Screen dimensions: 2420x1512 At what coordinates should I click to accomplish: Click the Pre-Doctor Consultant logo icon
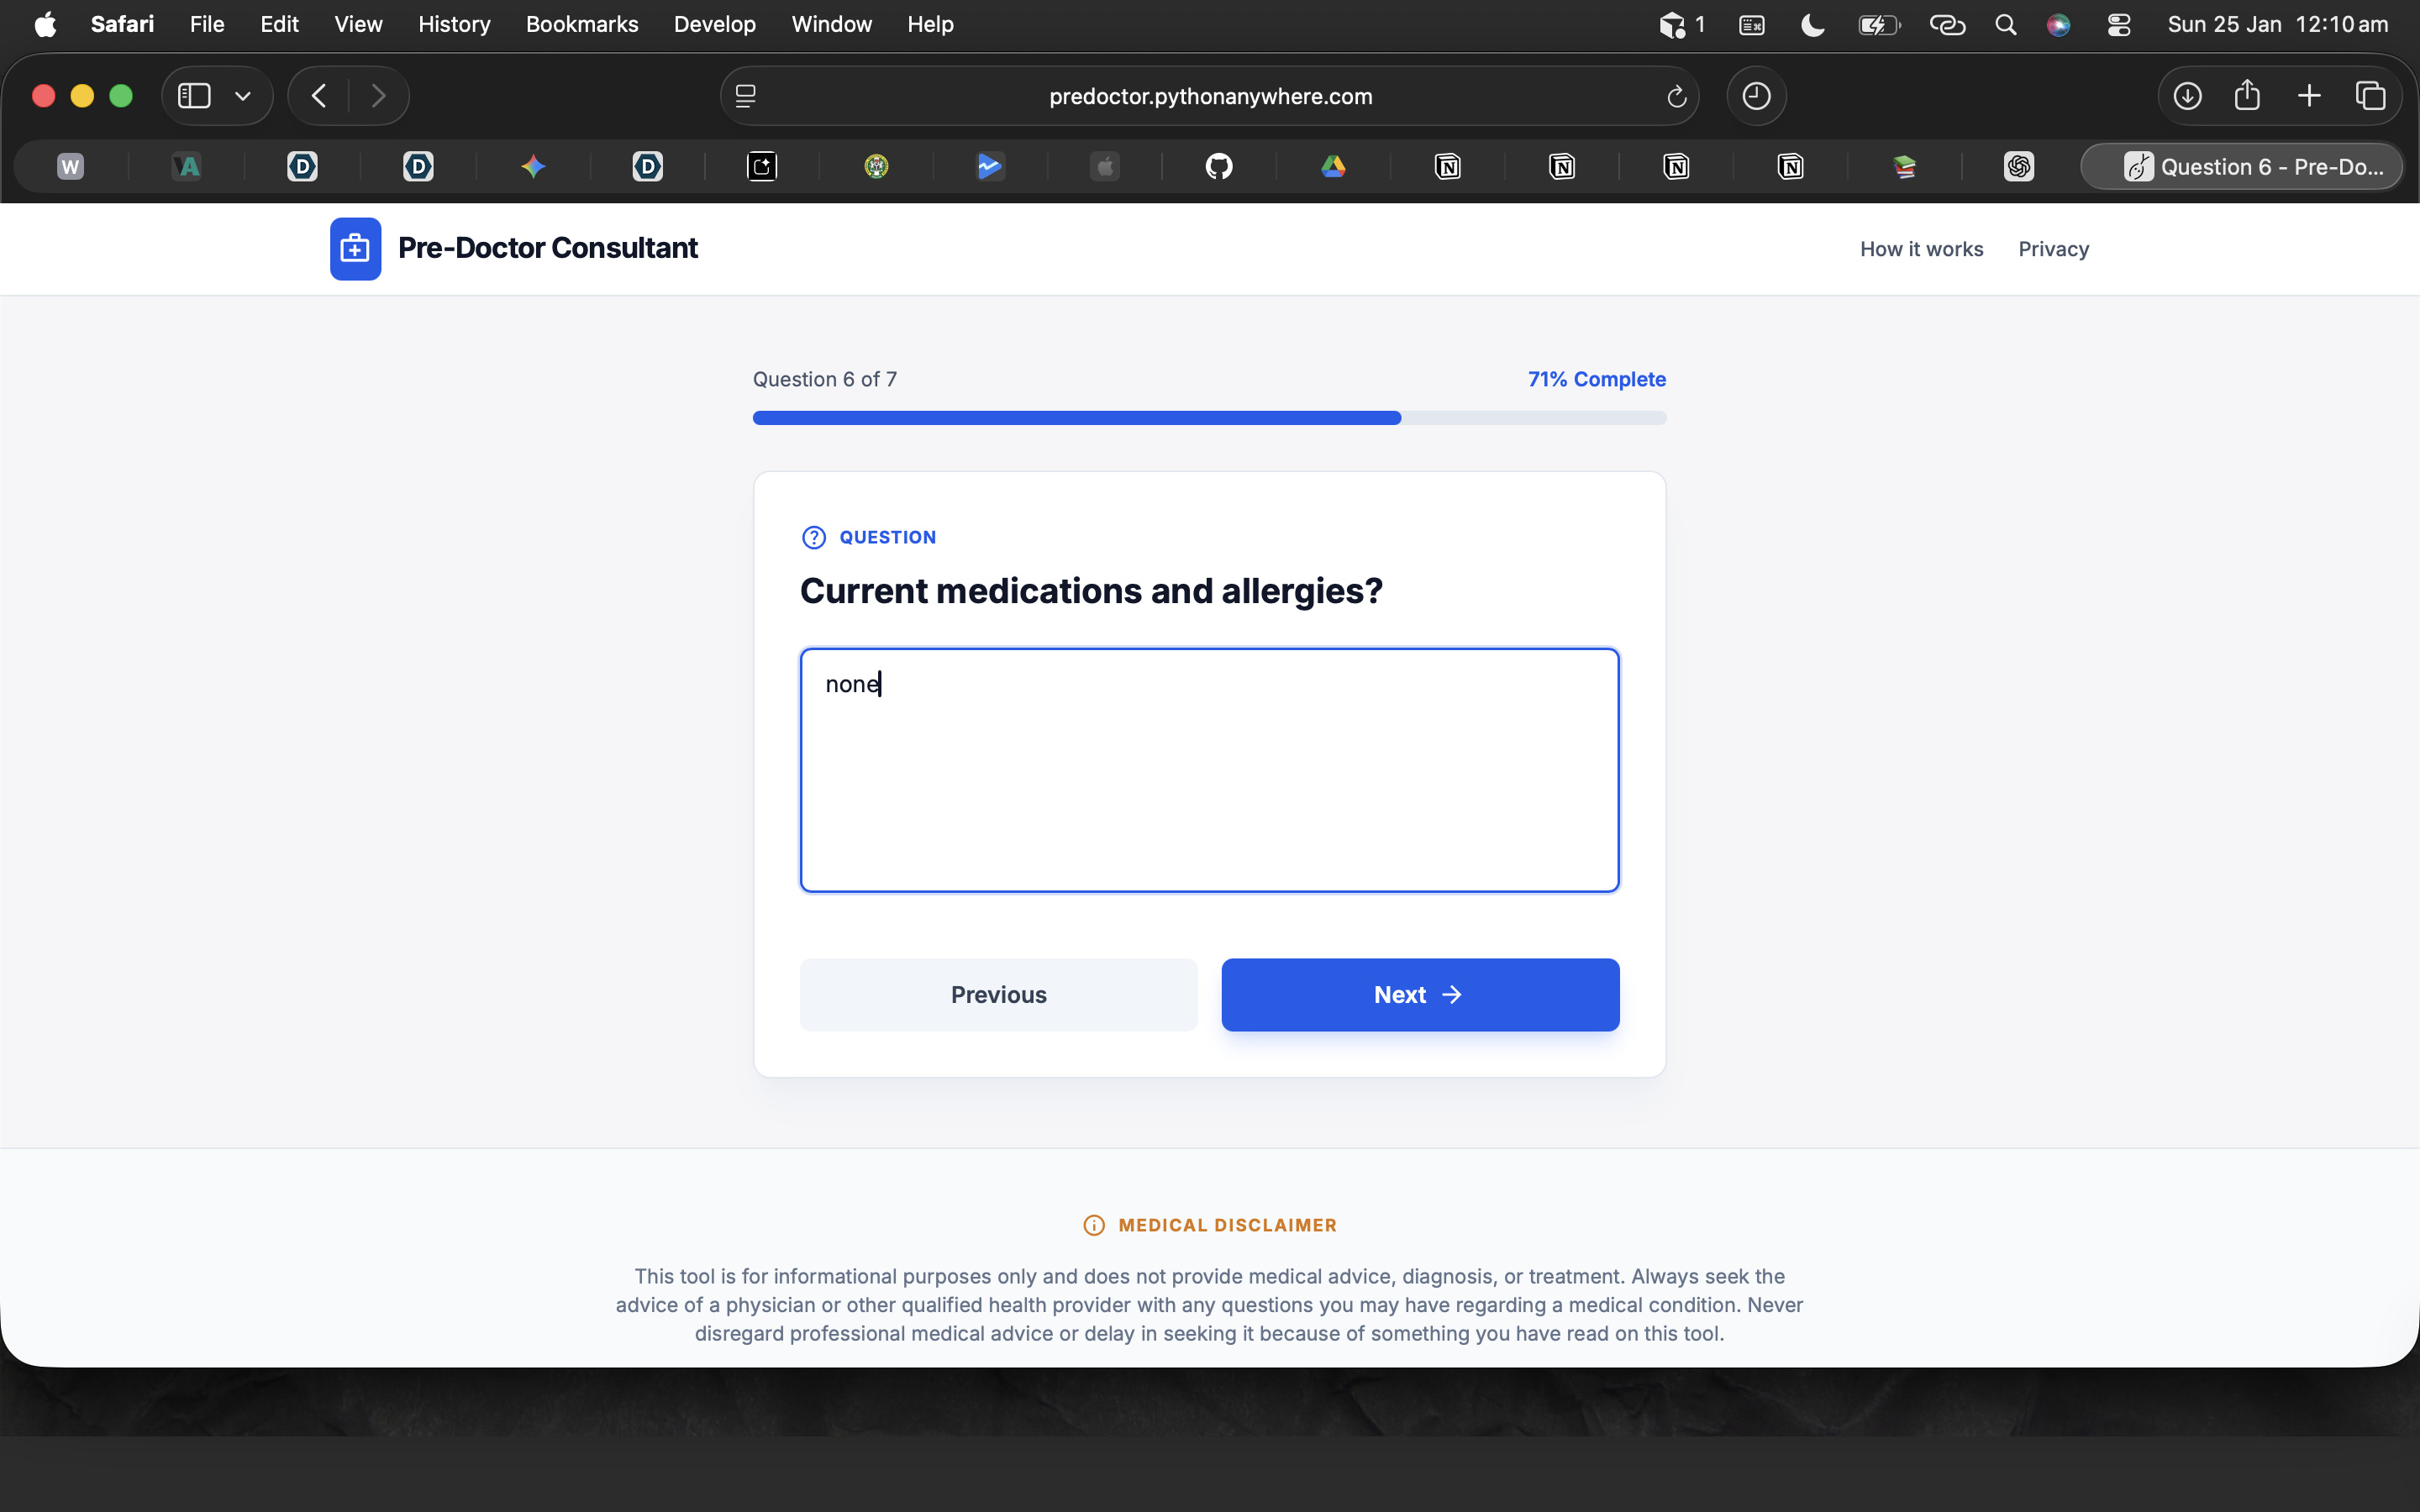pyautogui.click(x=355, y=248)
